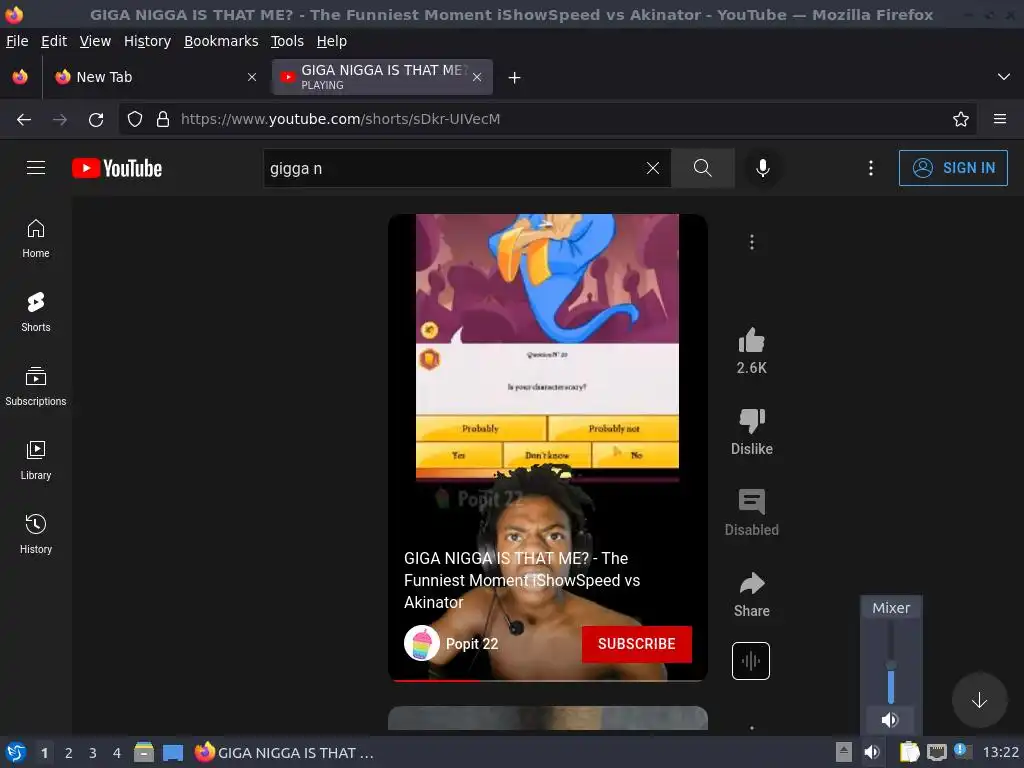Switch to the New Tab tab
The height and width of the screenshot is (768, 1024).
[x=155, y=77]
